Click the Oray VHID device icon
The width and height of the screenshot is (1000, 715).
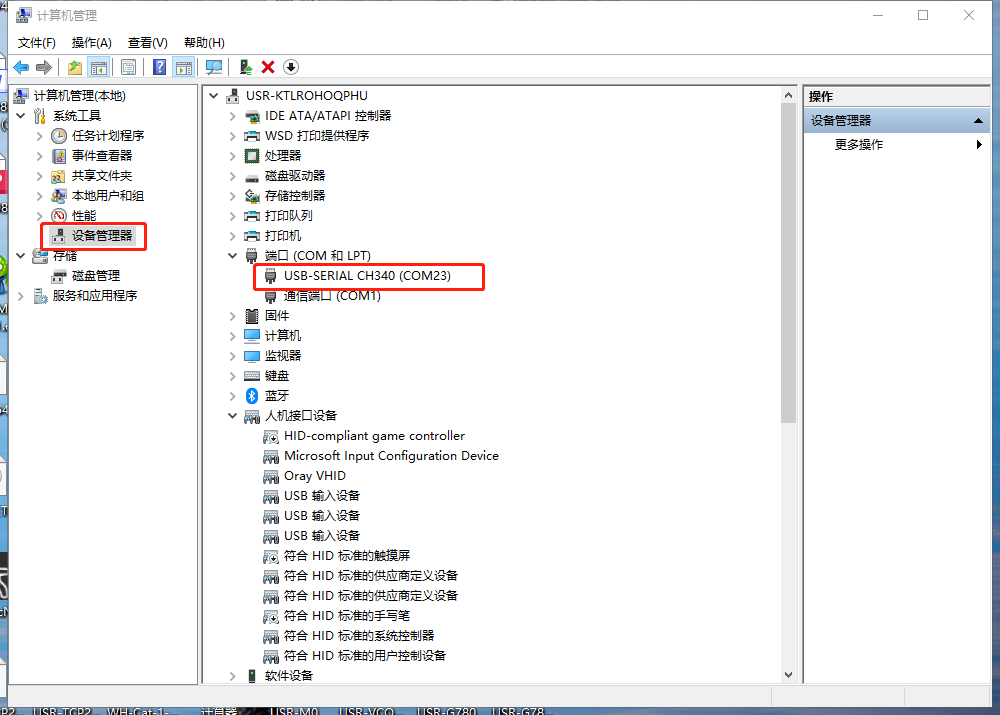(271, 476)
